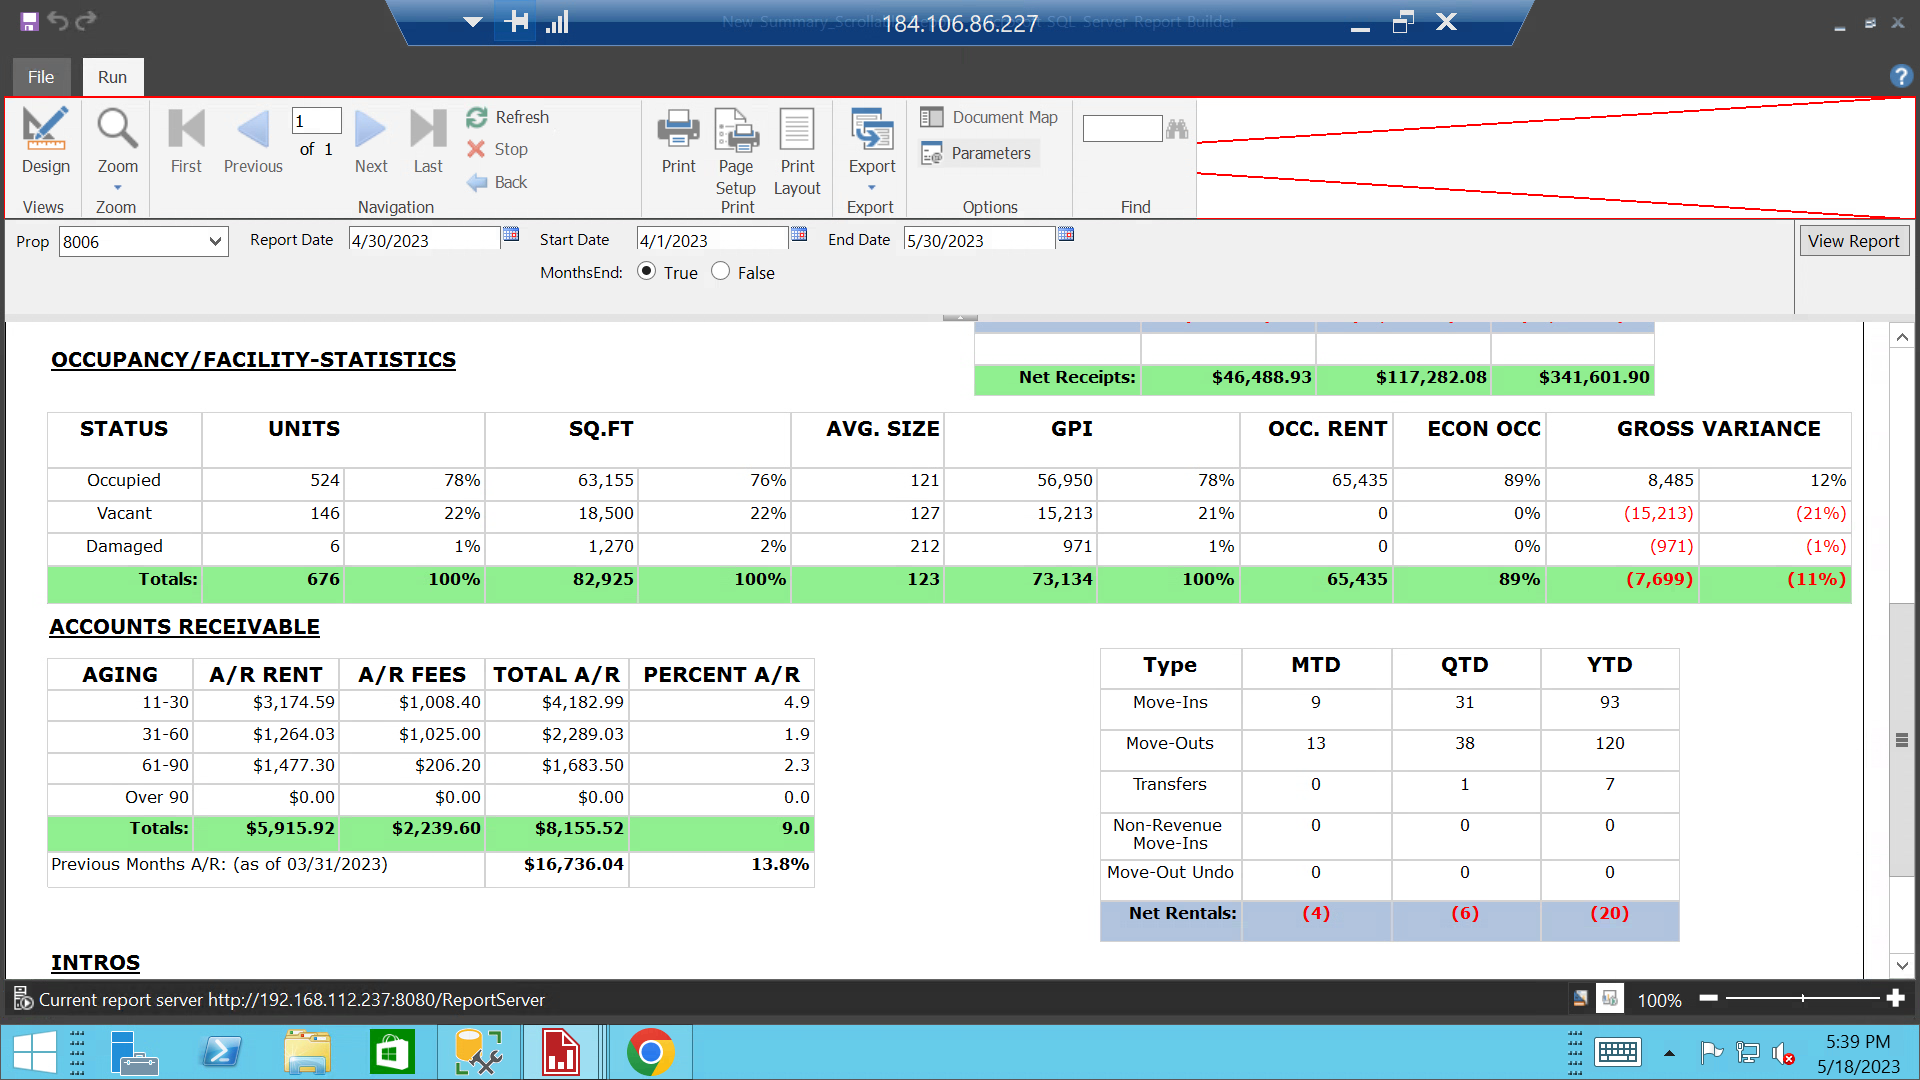This screenshot has width=1920, height=1080.
Task: Click the Find binoculars icon
Action: tap(1177, 129)
